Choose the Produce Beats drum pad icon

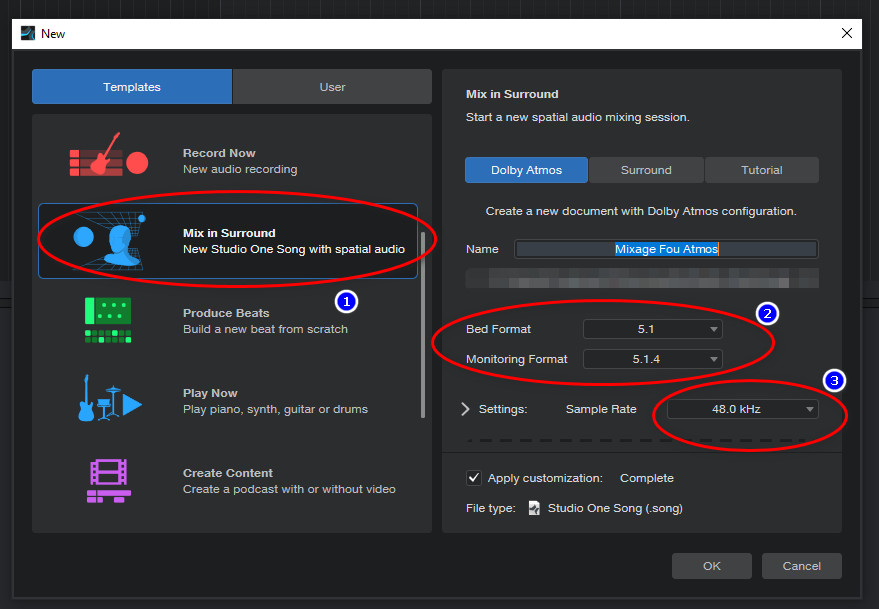point(108,320)
